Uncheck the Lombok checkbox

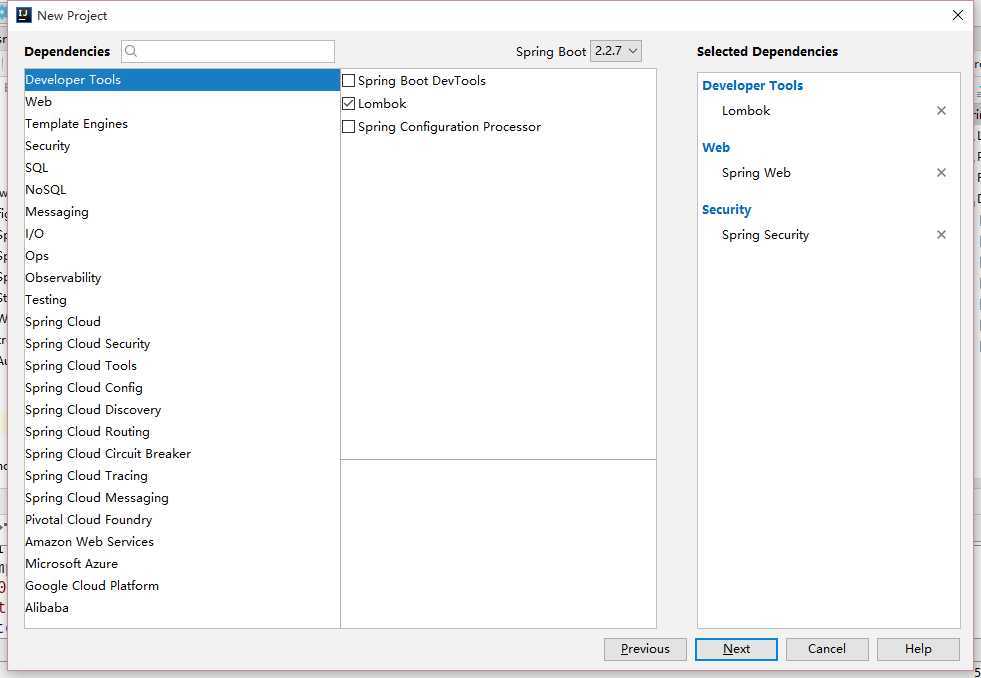pos(348,104)
